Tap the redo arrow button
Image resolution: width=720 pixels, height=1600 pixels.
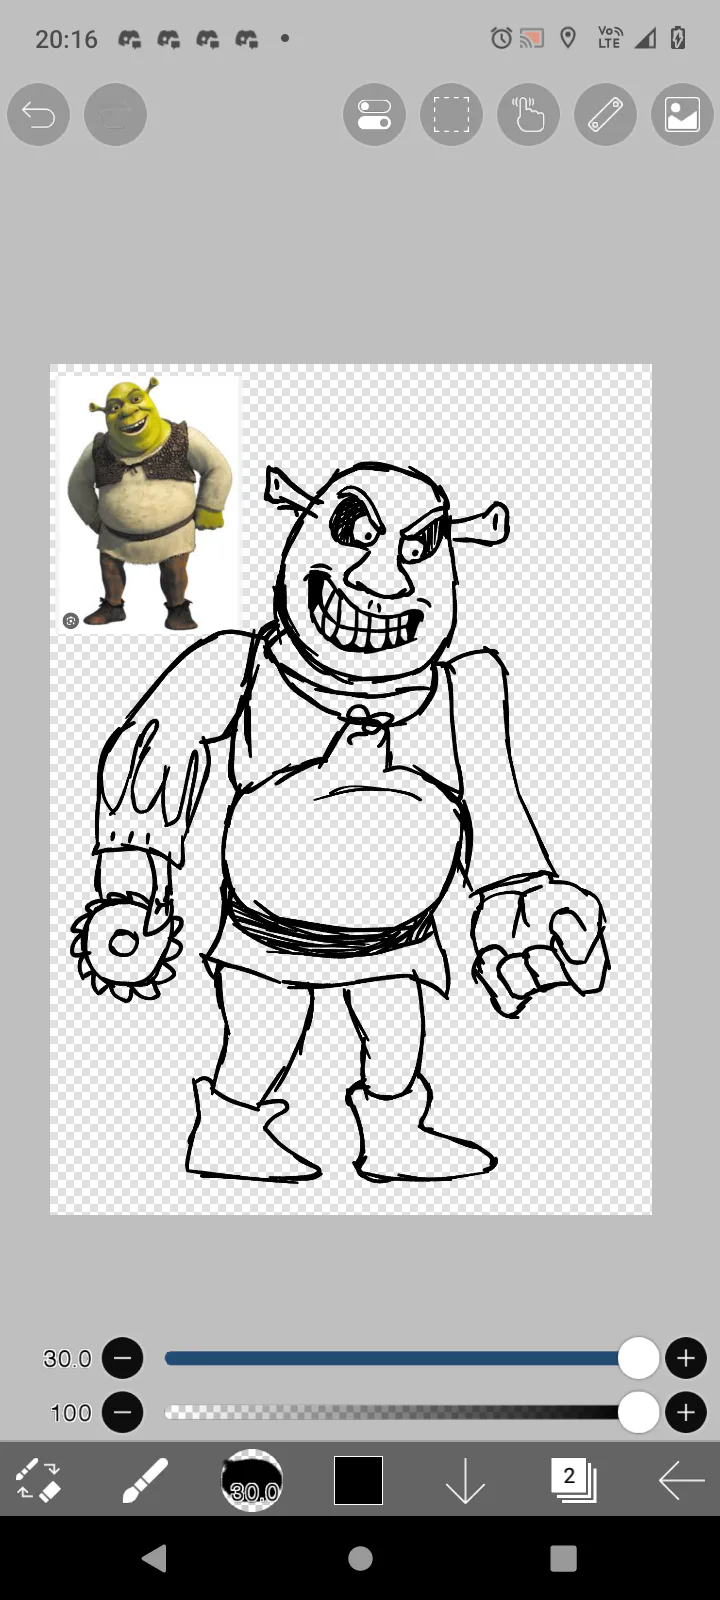pyautogui.click(x=115, y=114)
